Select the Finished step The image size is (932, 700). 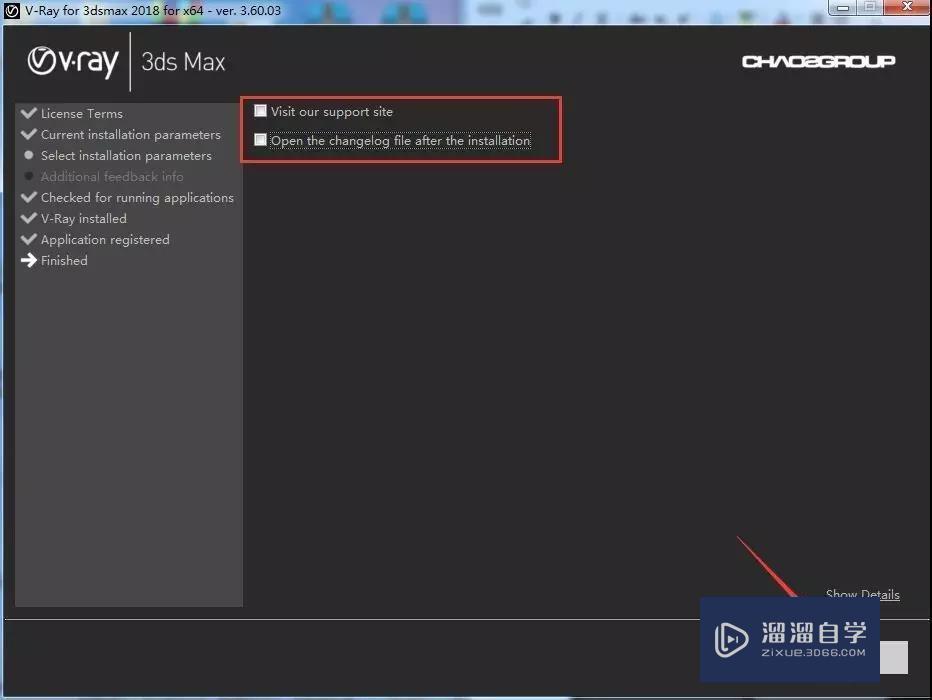point(54,260)
